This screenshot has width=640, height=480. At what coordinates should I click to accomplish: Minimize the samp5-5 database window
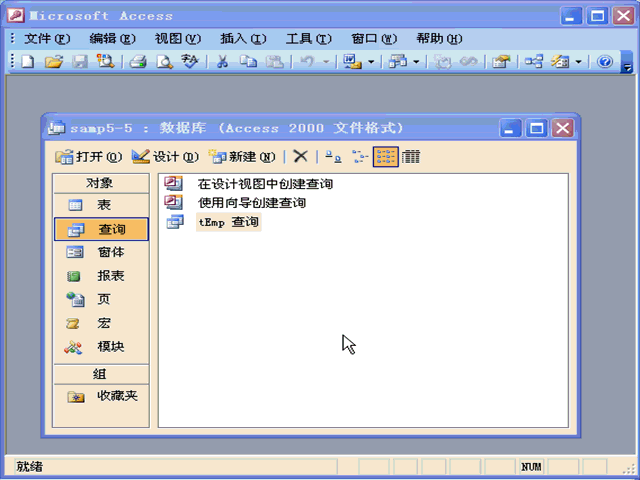click(x=510, y=129)
